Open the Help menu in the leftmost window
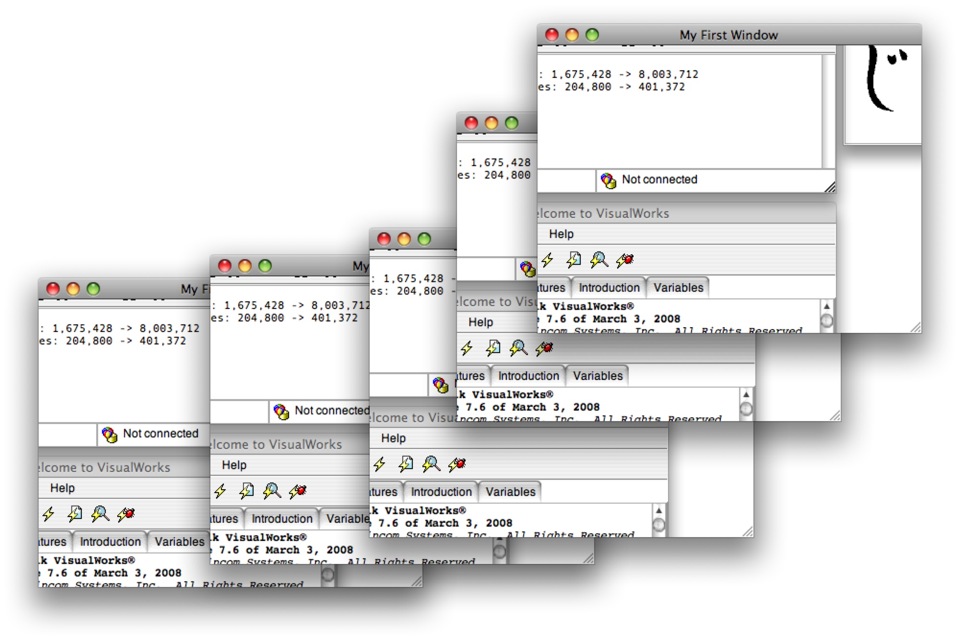The width and height of the screenshot is (960, 640). (x=62, y=488)
